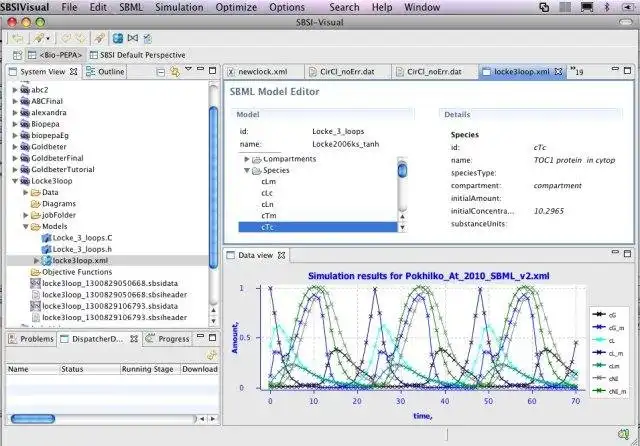Expand Compartments in the model tree
640x446 pixels.
(x=247, y=159)
